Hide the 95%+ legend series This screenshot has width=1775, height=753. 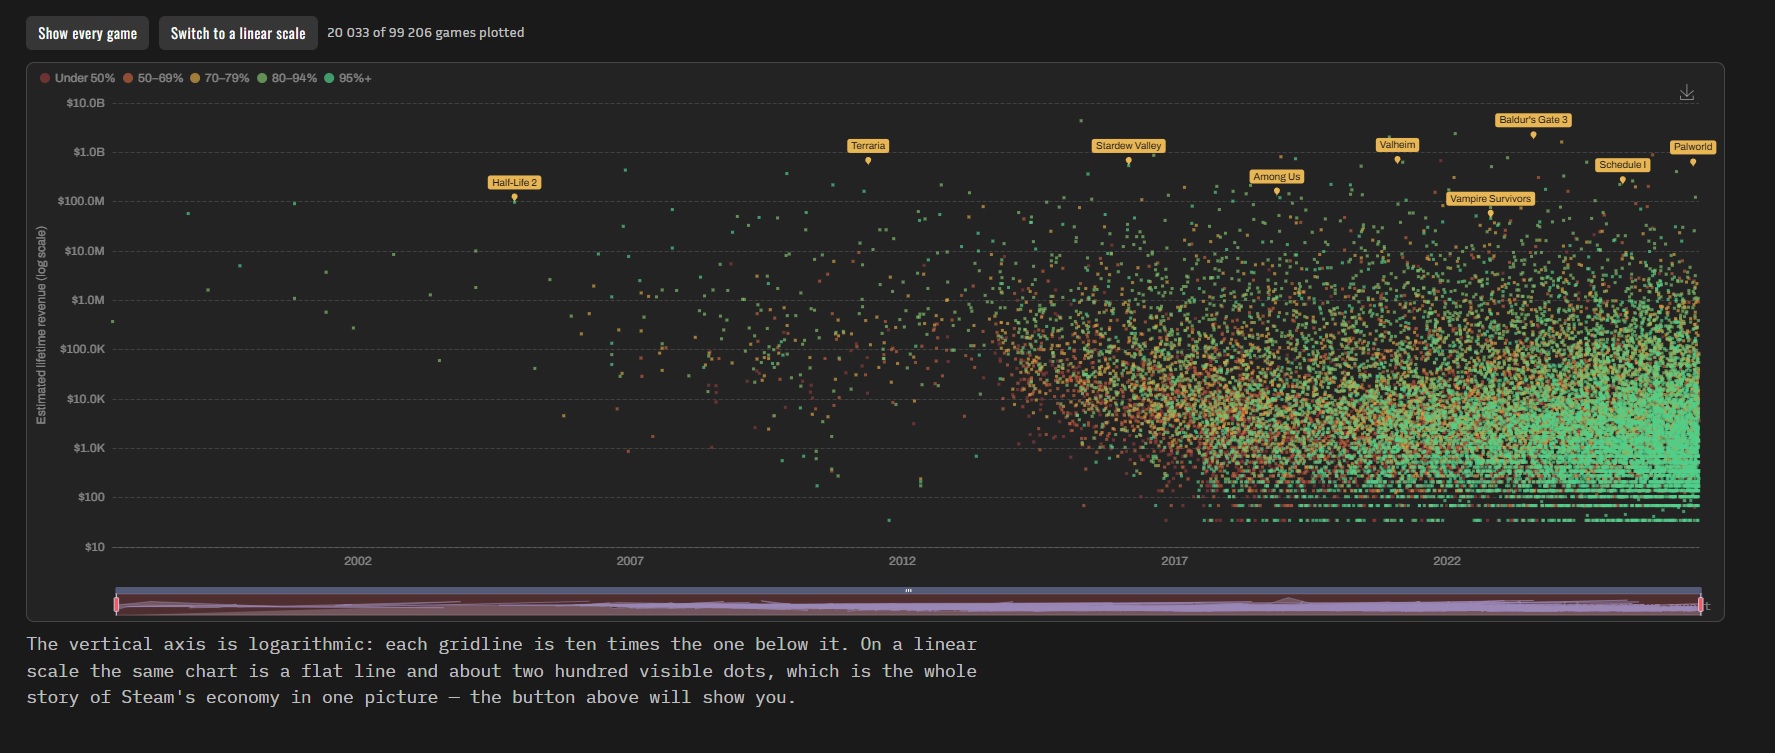pyautogui.click(x=348, y=78)
